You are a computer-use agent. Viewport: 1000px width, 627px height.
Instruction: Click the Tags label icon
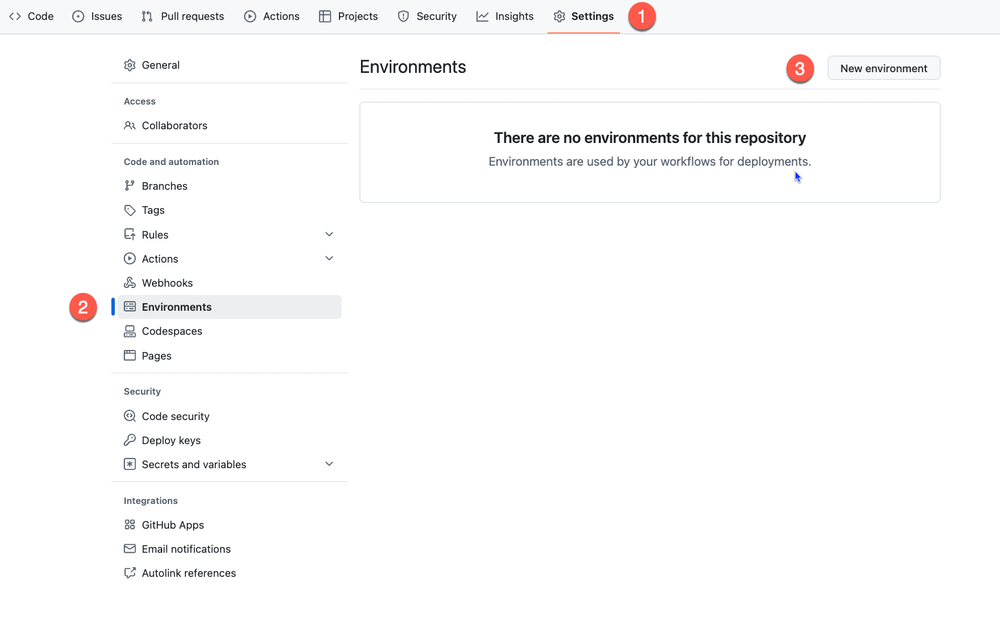coord(129,210)
